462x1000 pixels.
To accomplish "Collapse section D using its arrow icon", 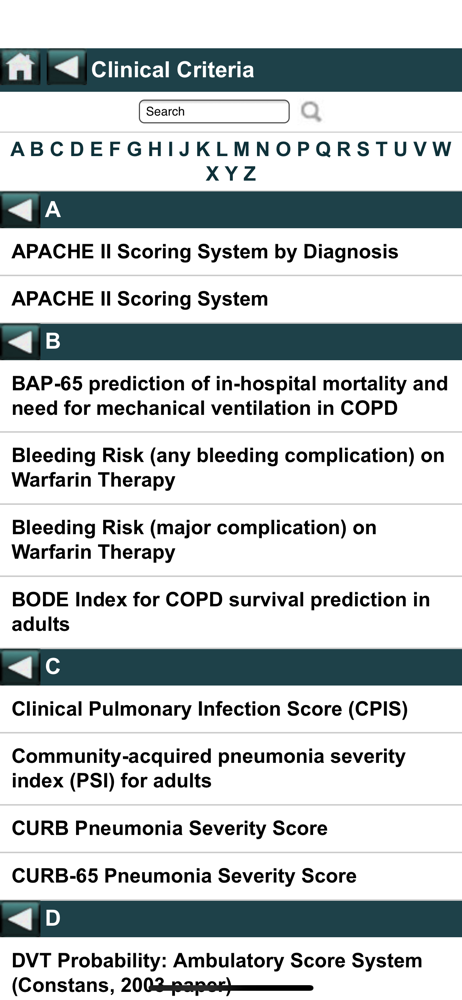I will (20, 919).
